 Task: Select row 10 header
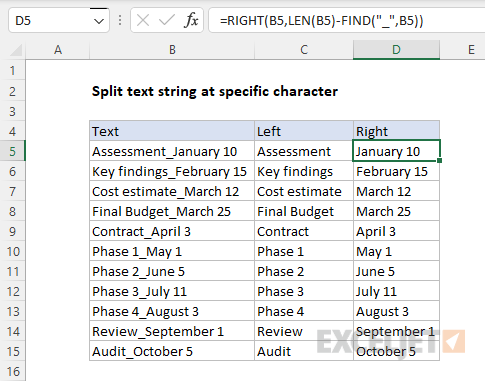[13, 251]
